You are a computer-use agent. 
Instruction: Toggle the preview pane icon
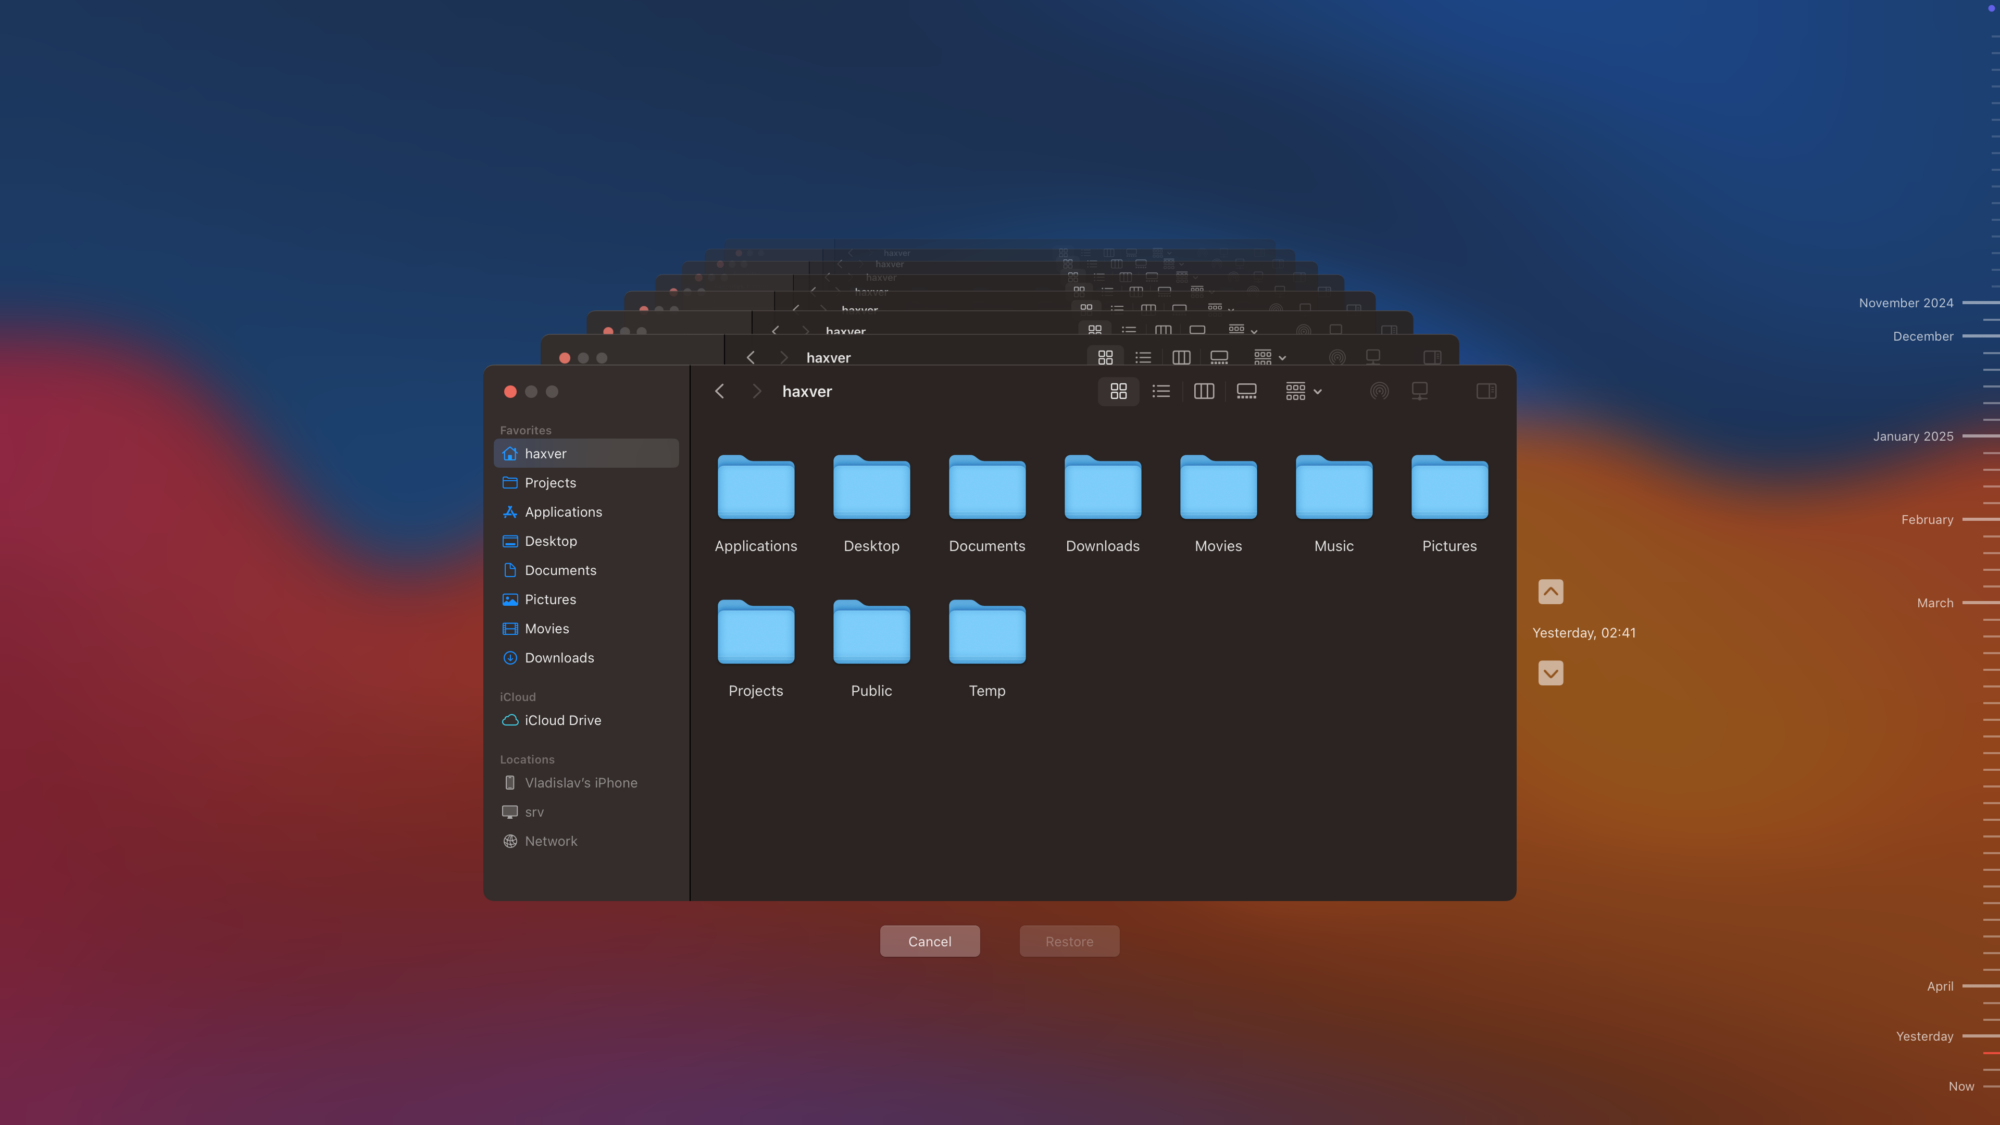[1486, 391]
